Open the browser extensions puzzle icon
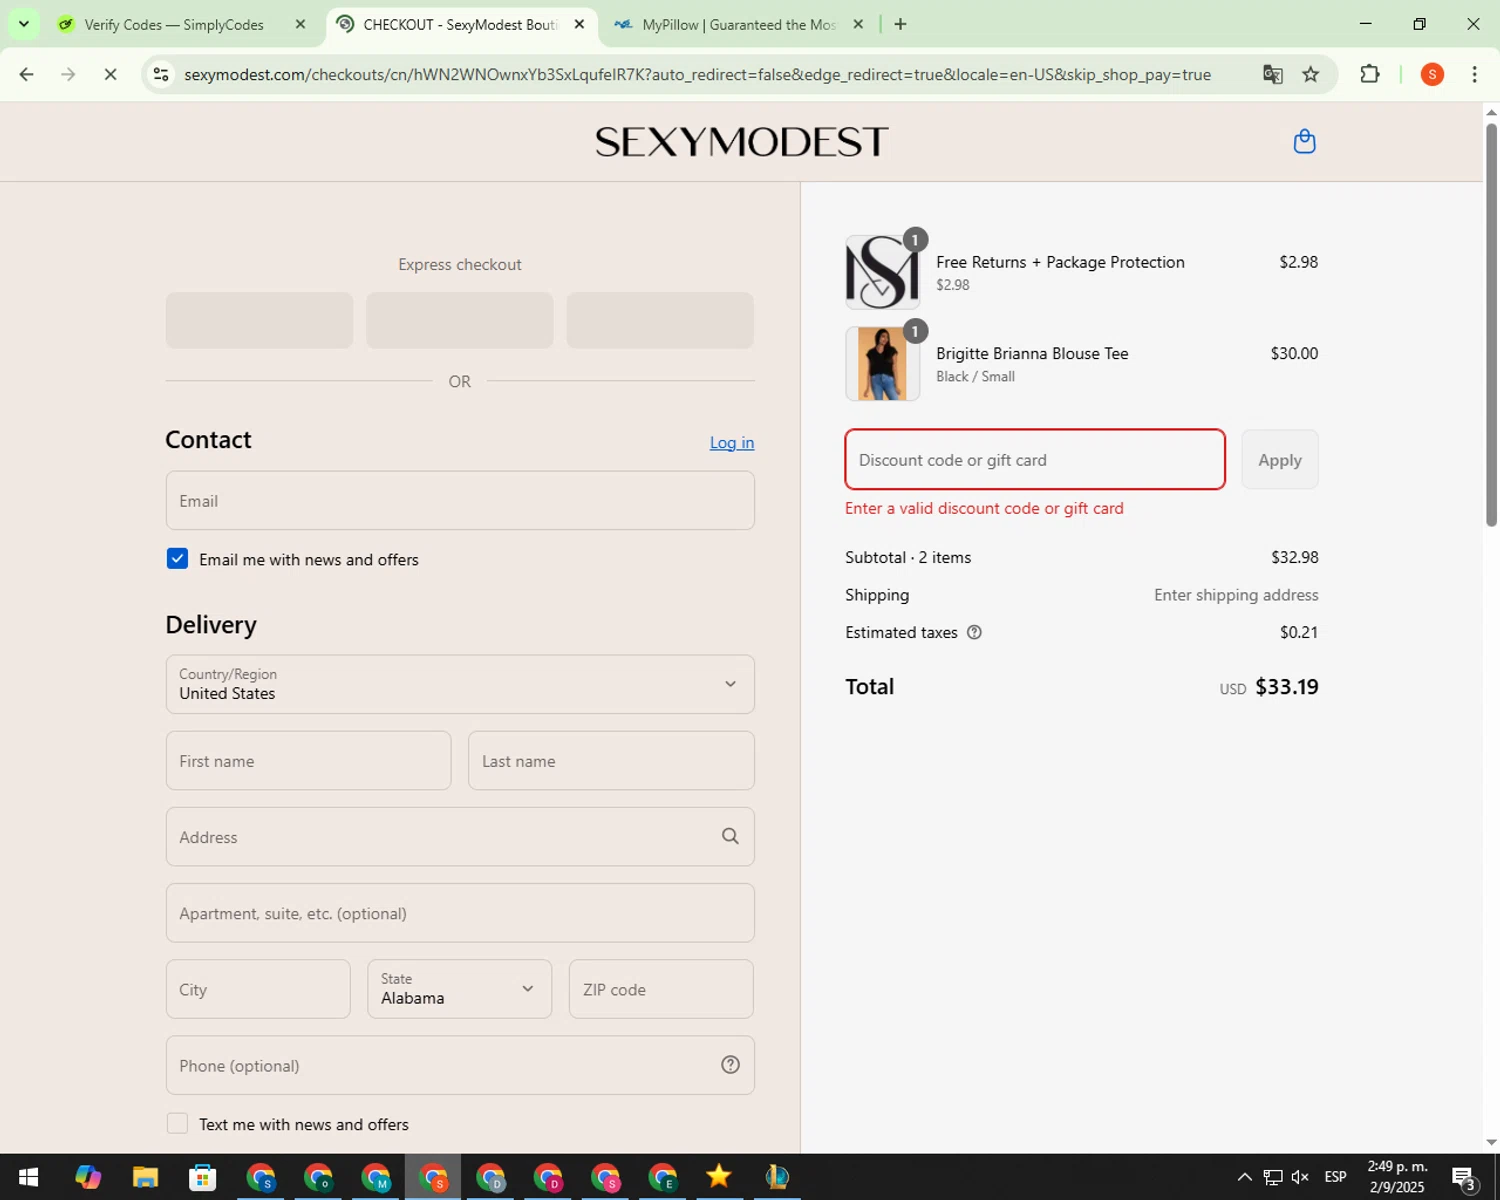Image resolution: width=1500 pixels, height=1200 pixels. tap(1370, 74)
